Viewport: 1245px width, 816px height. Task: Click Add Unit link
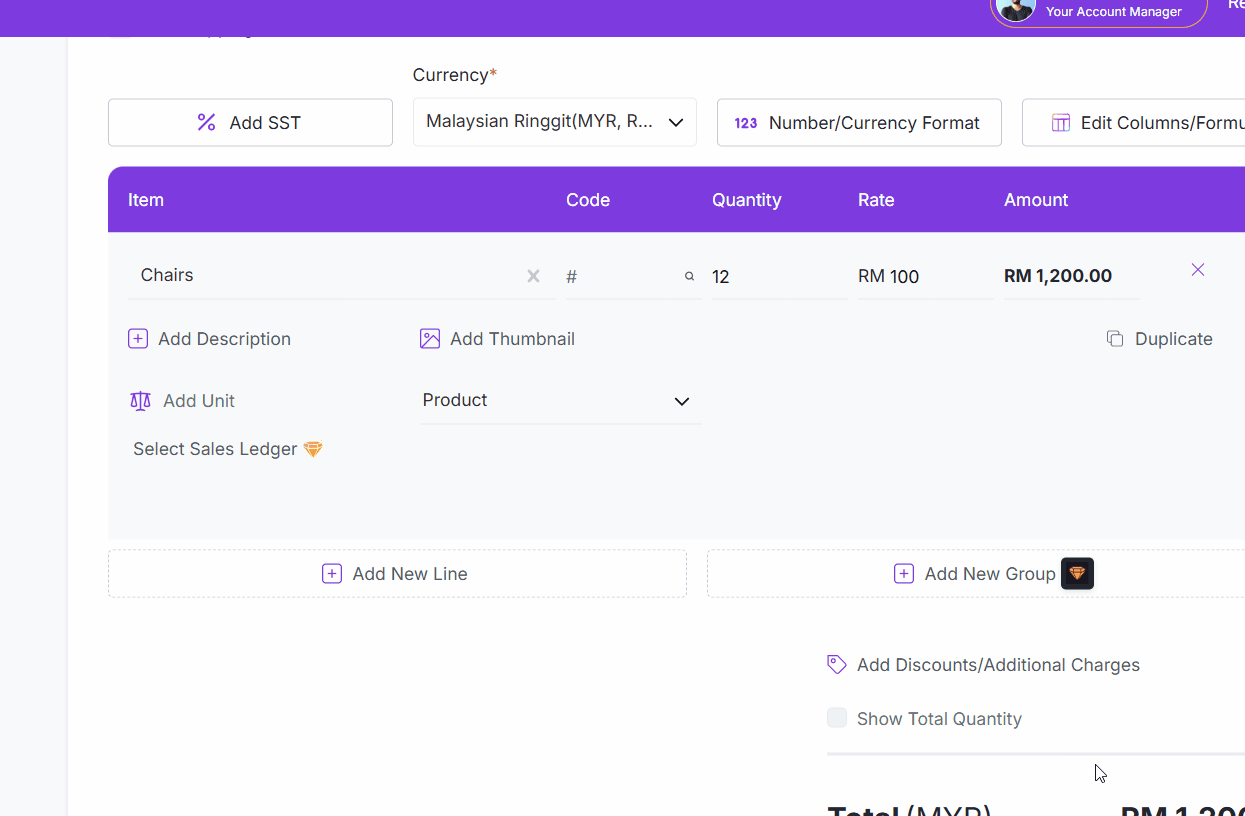point(199,401)
